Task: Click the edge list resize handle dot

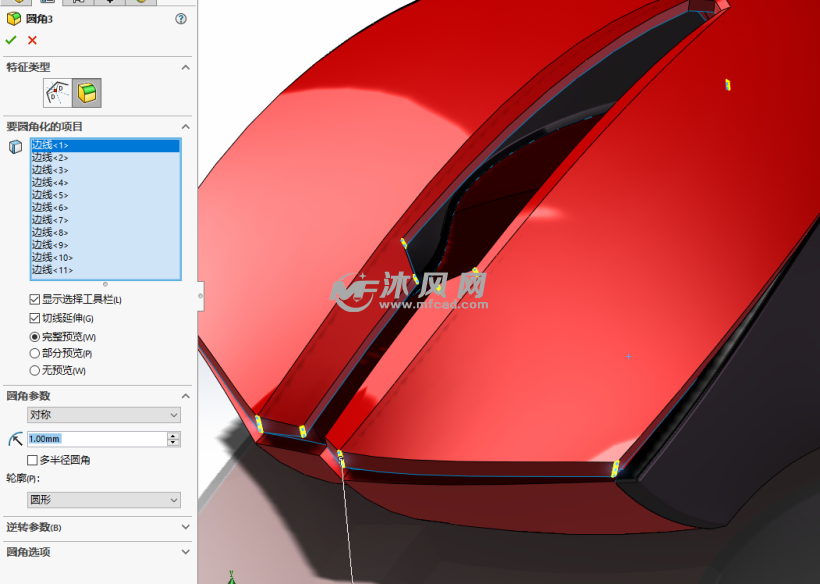Action: click(105, 284)
